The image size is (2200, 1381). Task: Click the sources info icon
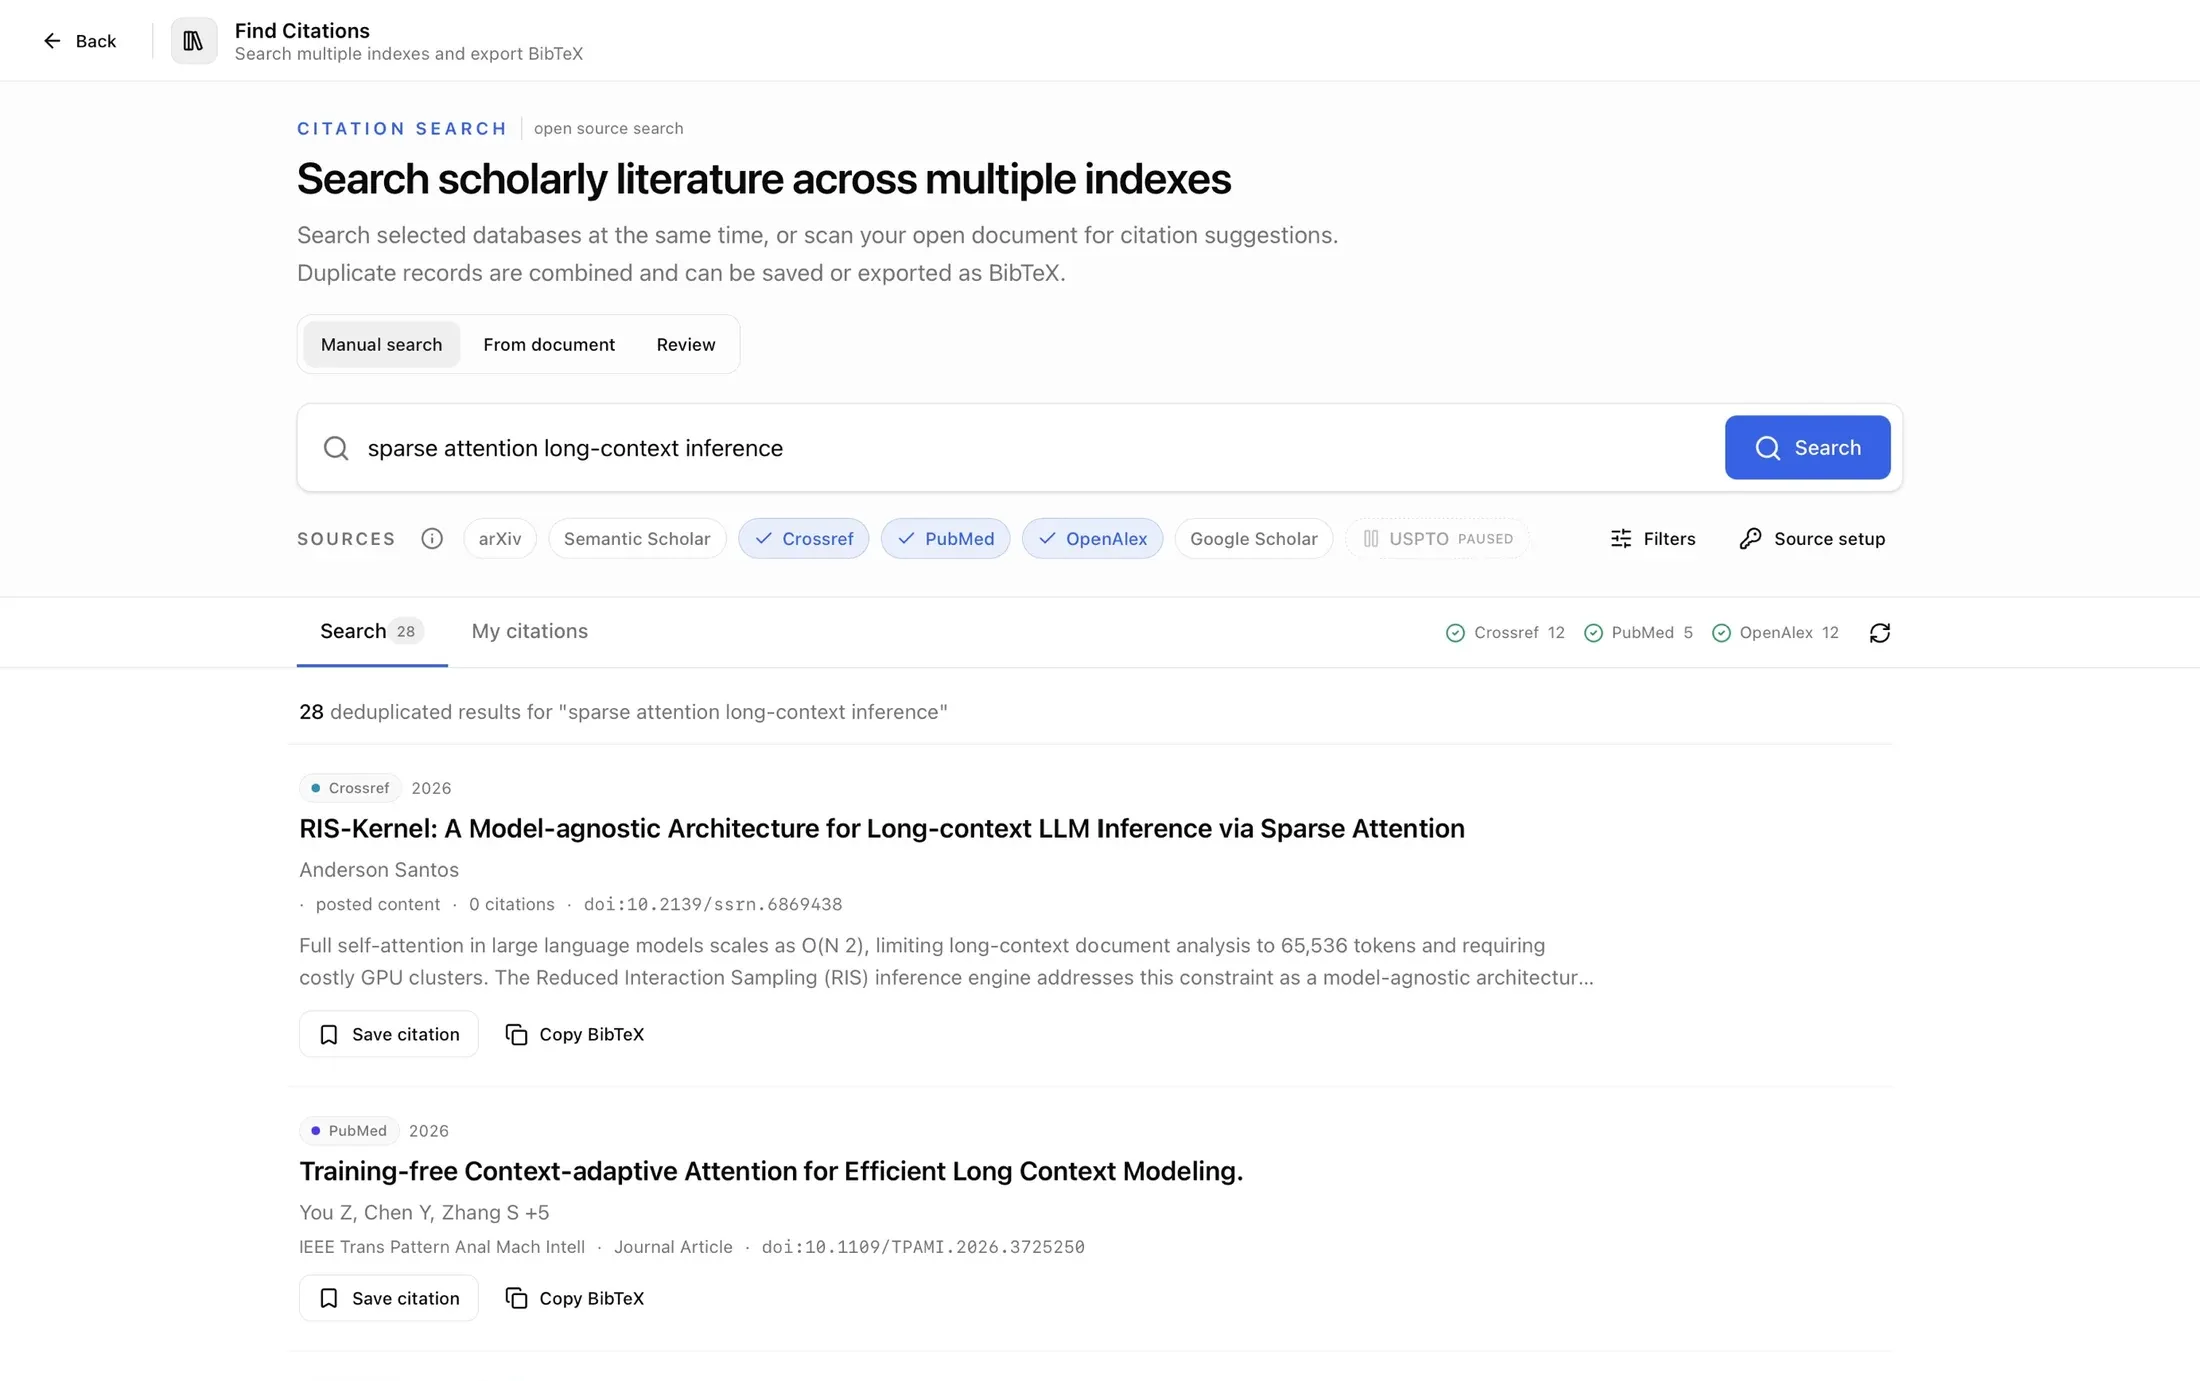(x=432, y=539)
